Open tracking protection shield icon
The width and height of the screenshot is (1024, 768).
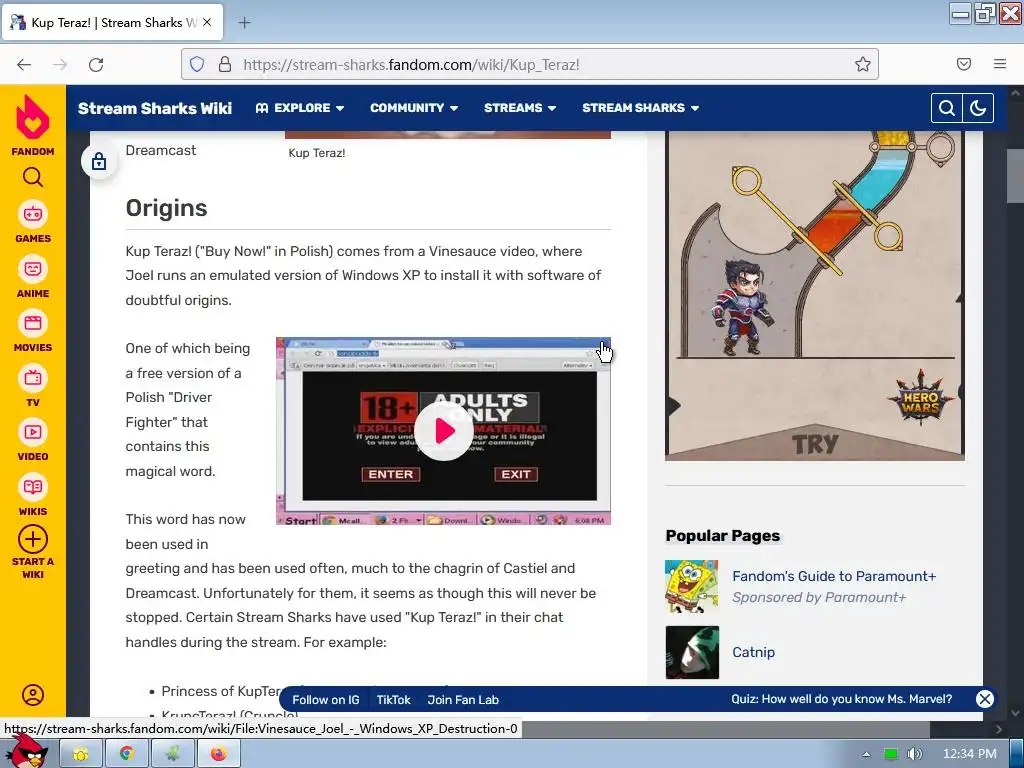197,64
